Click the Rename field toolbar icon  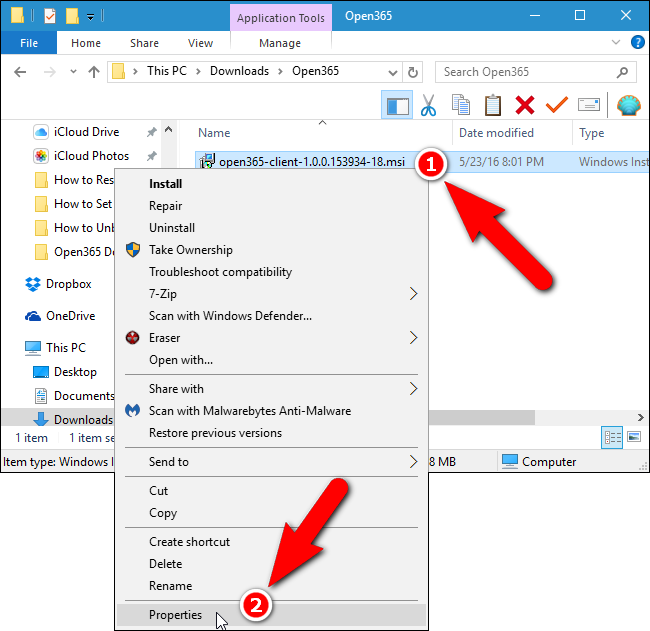[589, 104]
